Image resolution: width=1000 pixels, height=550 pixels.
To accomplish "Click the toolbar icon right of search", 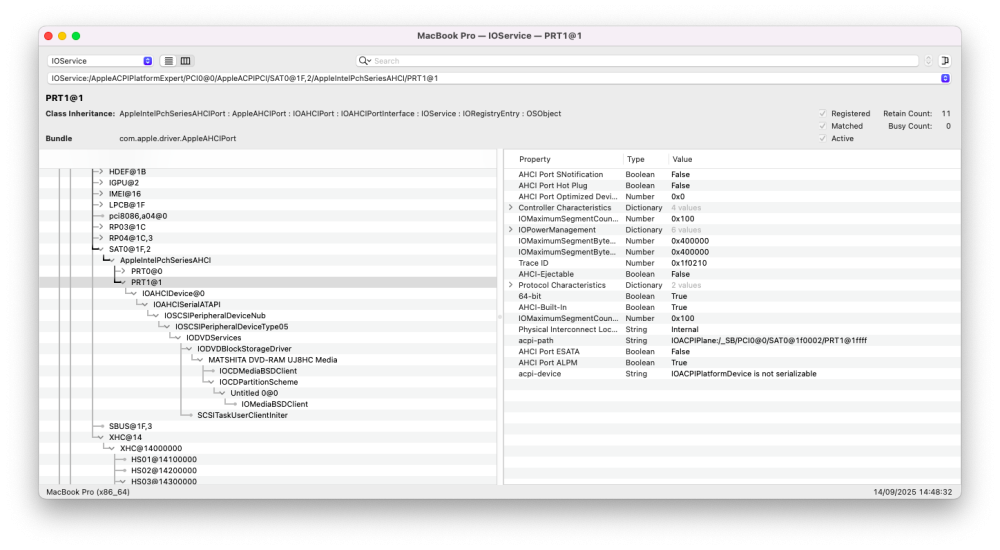I will pyautogui.click(x=945, y=61).
